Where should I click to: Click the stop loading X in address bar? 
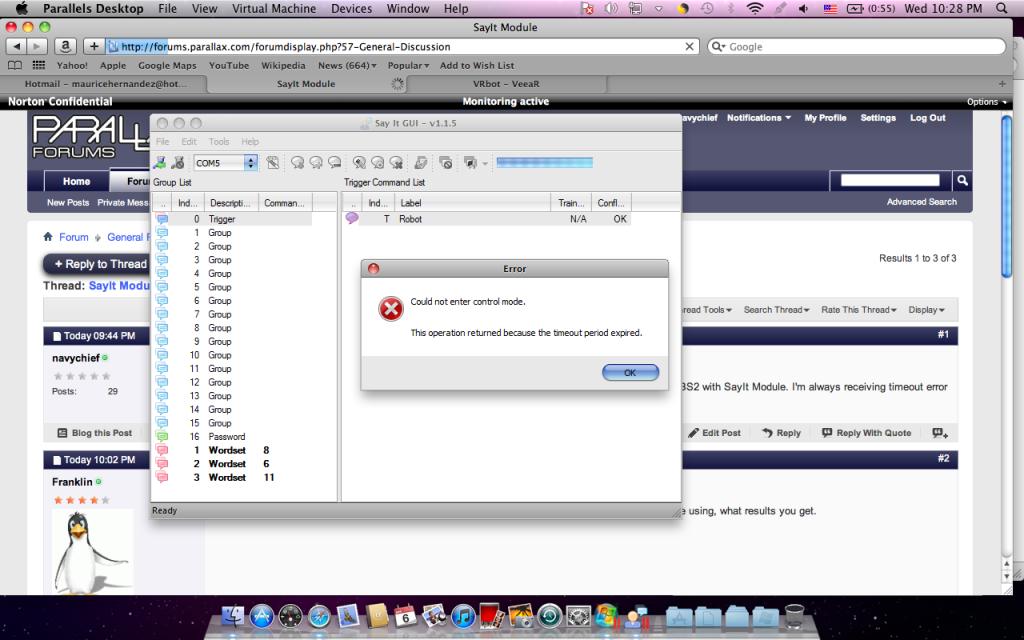(689, 47)
